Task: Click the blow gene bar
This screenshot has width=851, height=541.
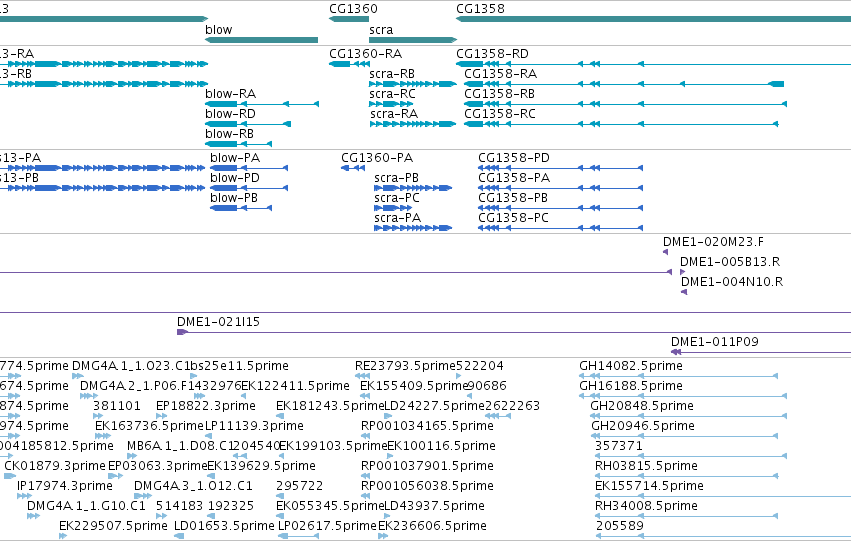Action: [261, 40]
